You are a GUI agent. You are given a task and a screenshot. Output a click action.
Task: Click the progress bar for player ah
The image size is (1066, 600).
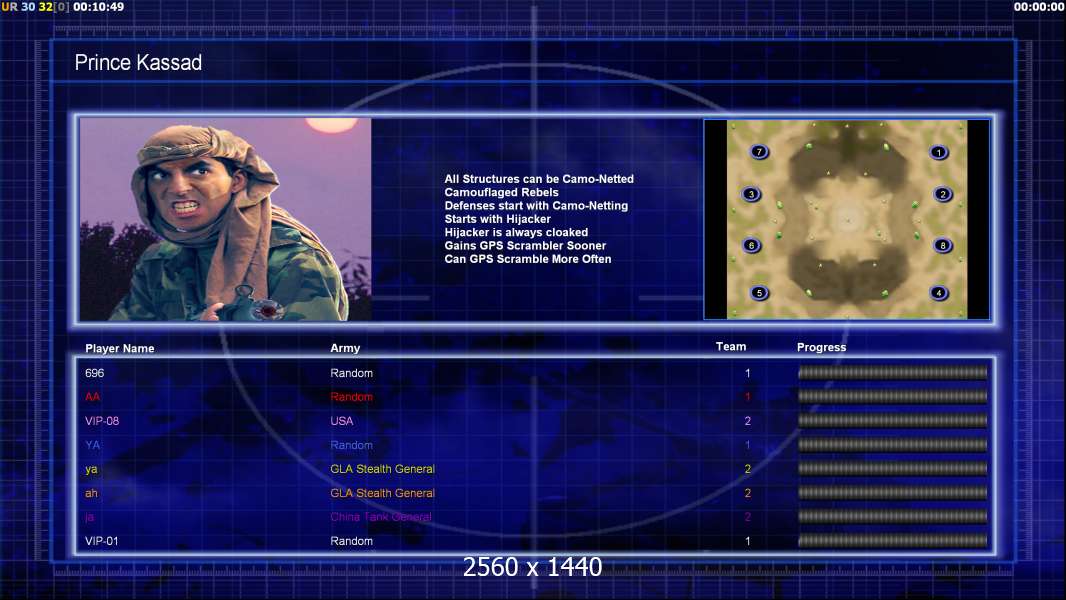coord(893,493)
